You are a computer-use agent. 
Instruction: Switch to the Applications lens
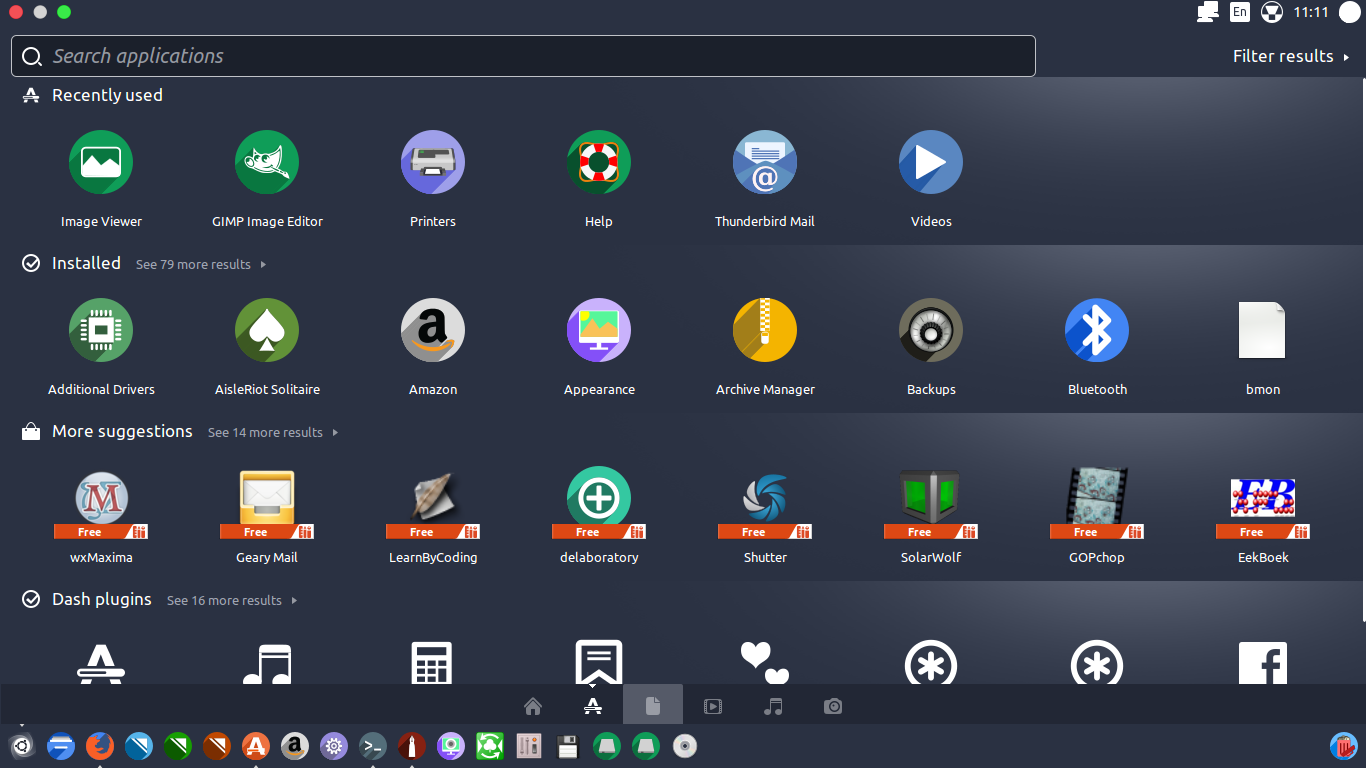pos(593,706)
